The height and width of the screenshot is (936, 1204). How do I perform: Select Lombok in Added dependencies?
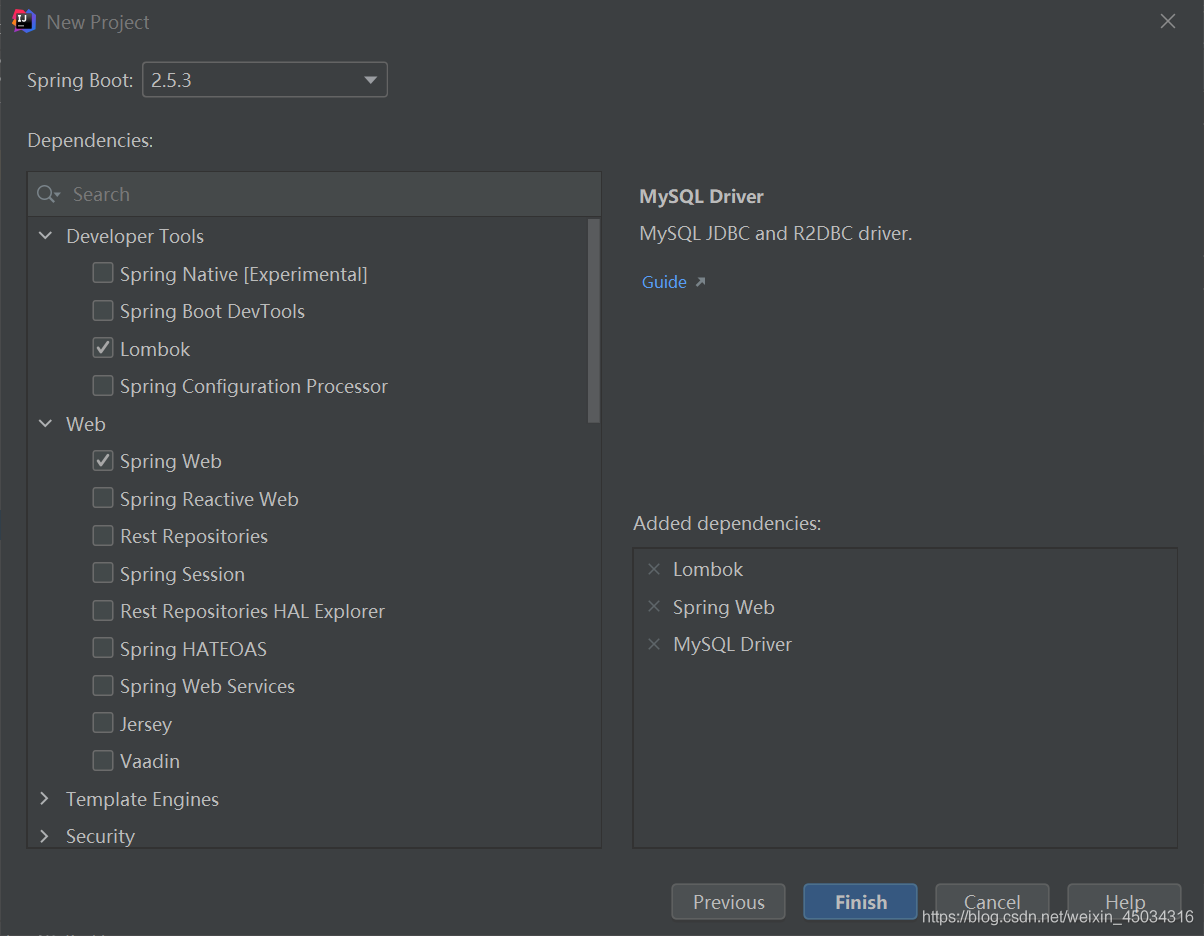708,569
